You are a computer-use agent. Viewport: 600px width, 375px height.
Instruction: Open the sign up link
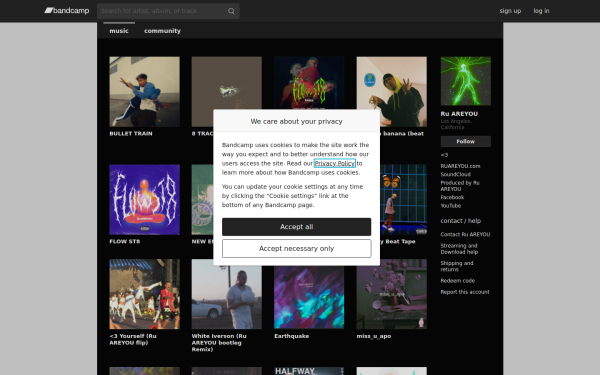pyautogui.click(x=510, y=11)
